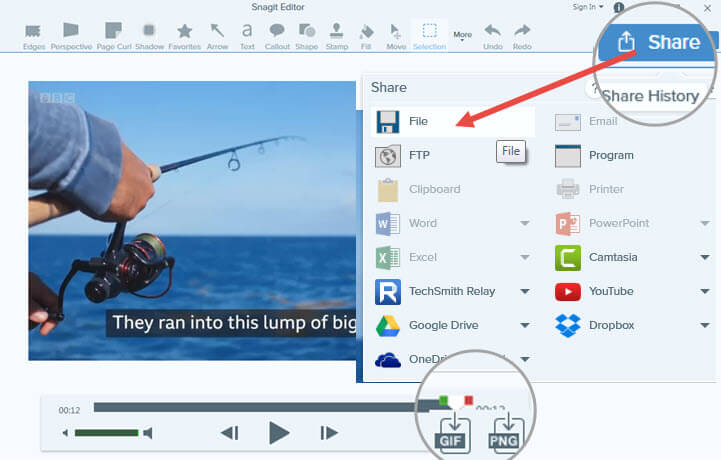Save current frame as PNG

click(x=504, y=434)
